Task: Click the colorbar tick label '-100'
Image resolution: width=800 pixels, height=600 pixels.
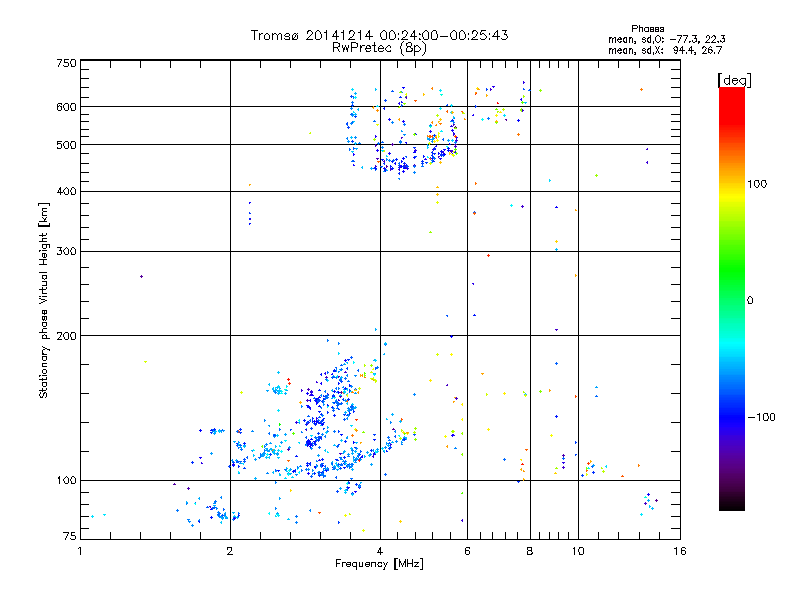Action: click(x=761, y=417)
